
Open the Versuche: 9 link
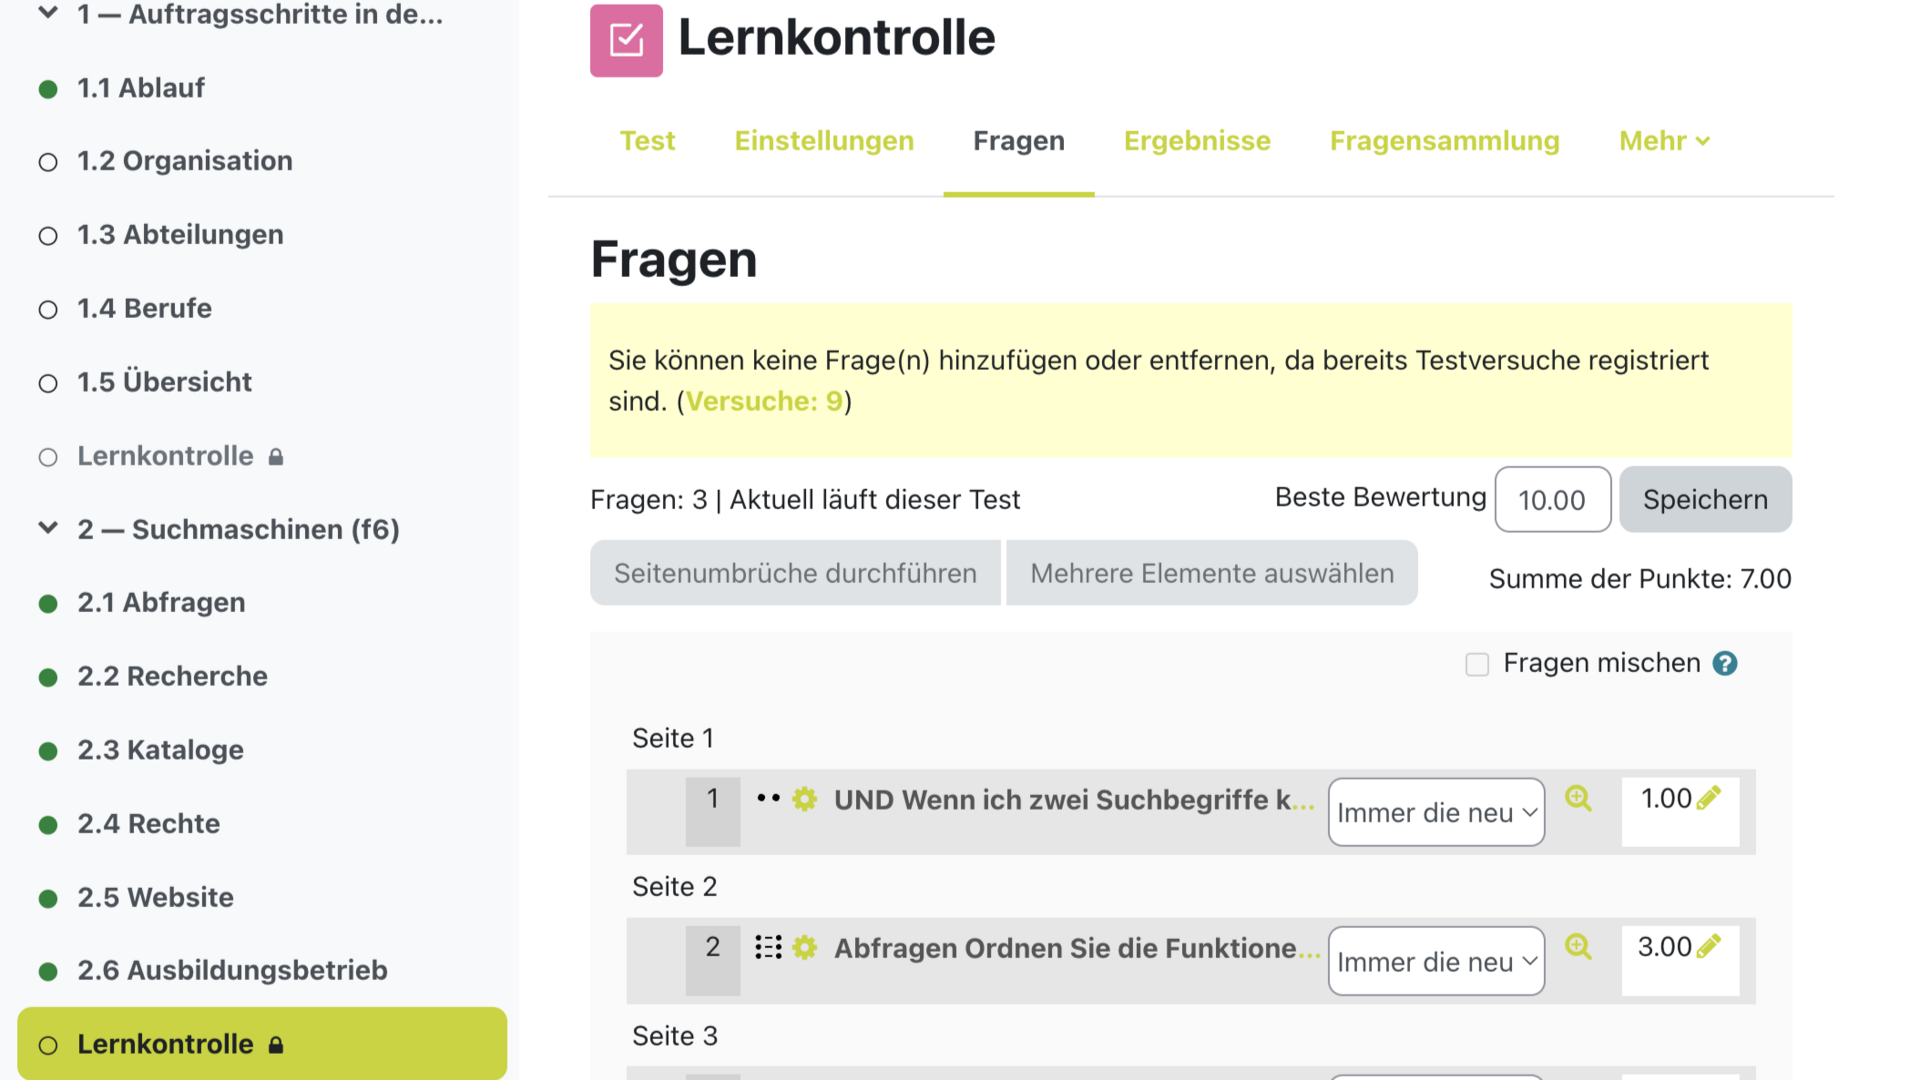click(764, 401)
